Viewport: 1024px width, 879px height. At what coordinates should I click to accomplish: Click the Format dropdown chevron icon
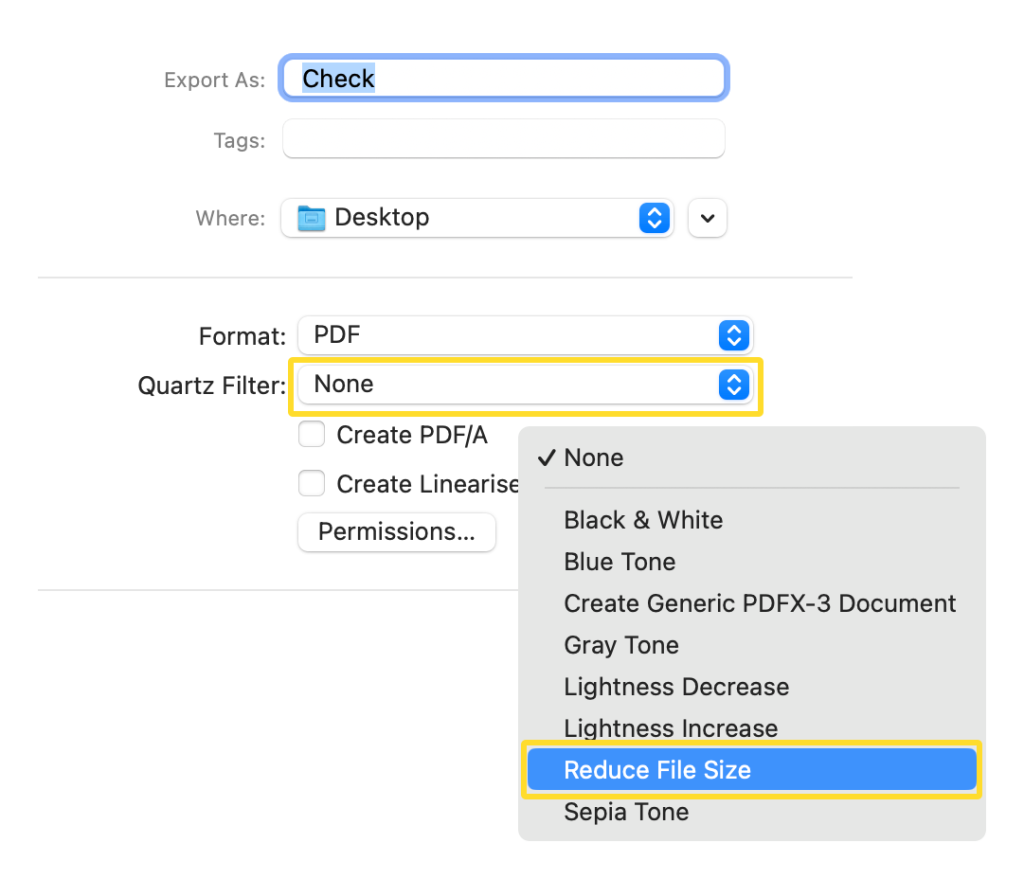pyautogui.click(x=735, y=336)
